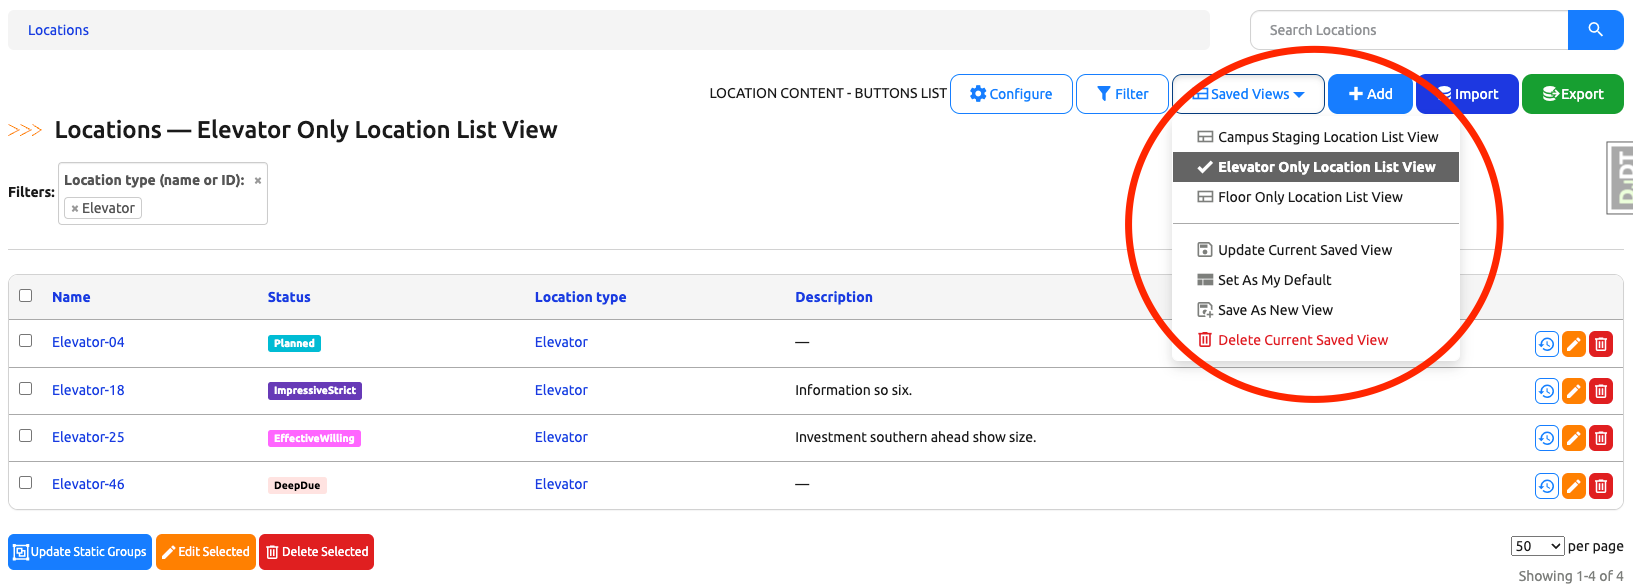Viewport: 1633px width, 588px height.
Task: Choose Floor Only Location List View
Action: [1309, 197]
